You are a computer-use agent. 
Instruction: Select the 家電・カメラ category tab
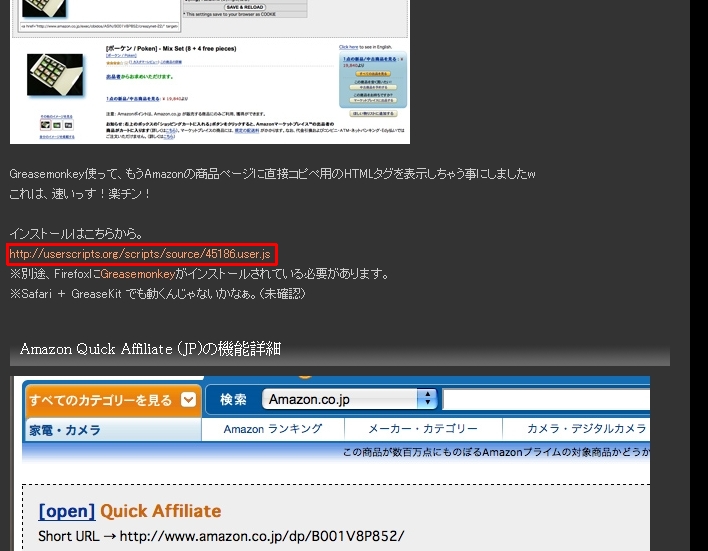pos(113,430)
